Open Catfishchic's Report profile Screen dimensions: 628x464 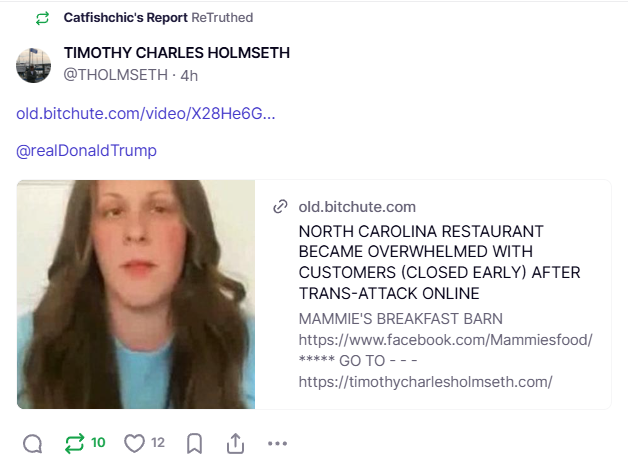pos(125,18)
